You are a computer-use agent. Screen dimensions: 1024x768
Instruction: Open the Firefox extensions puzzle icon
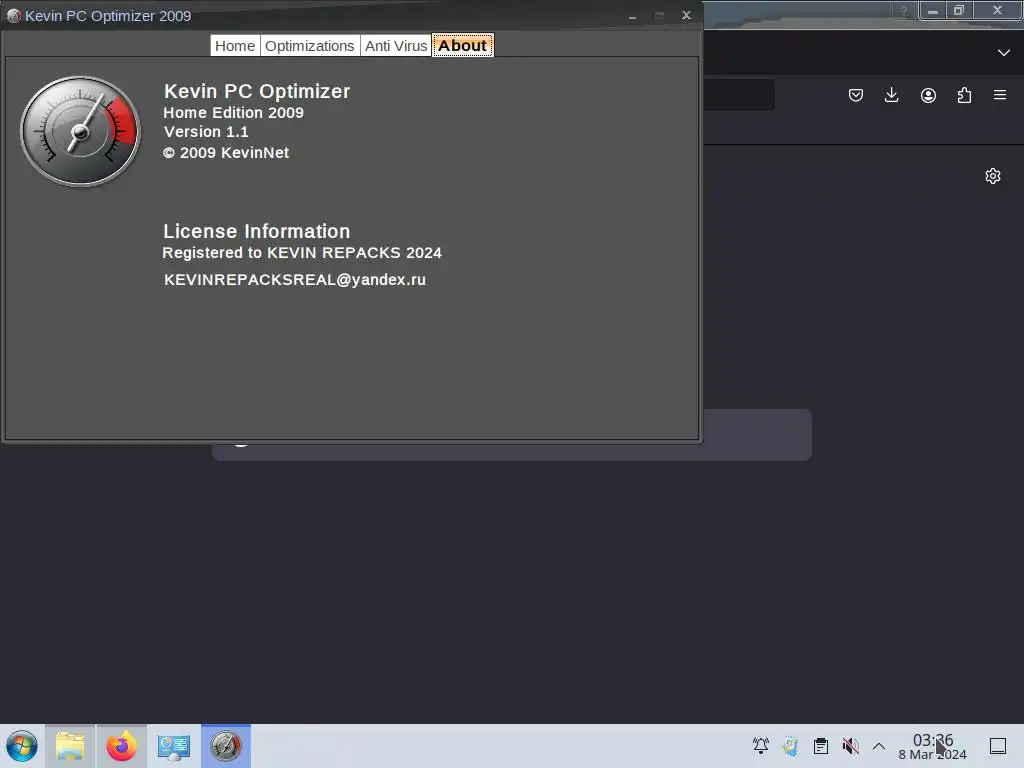(964, 95)
